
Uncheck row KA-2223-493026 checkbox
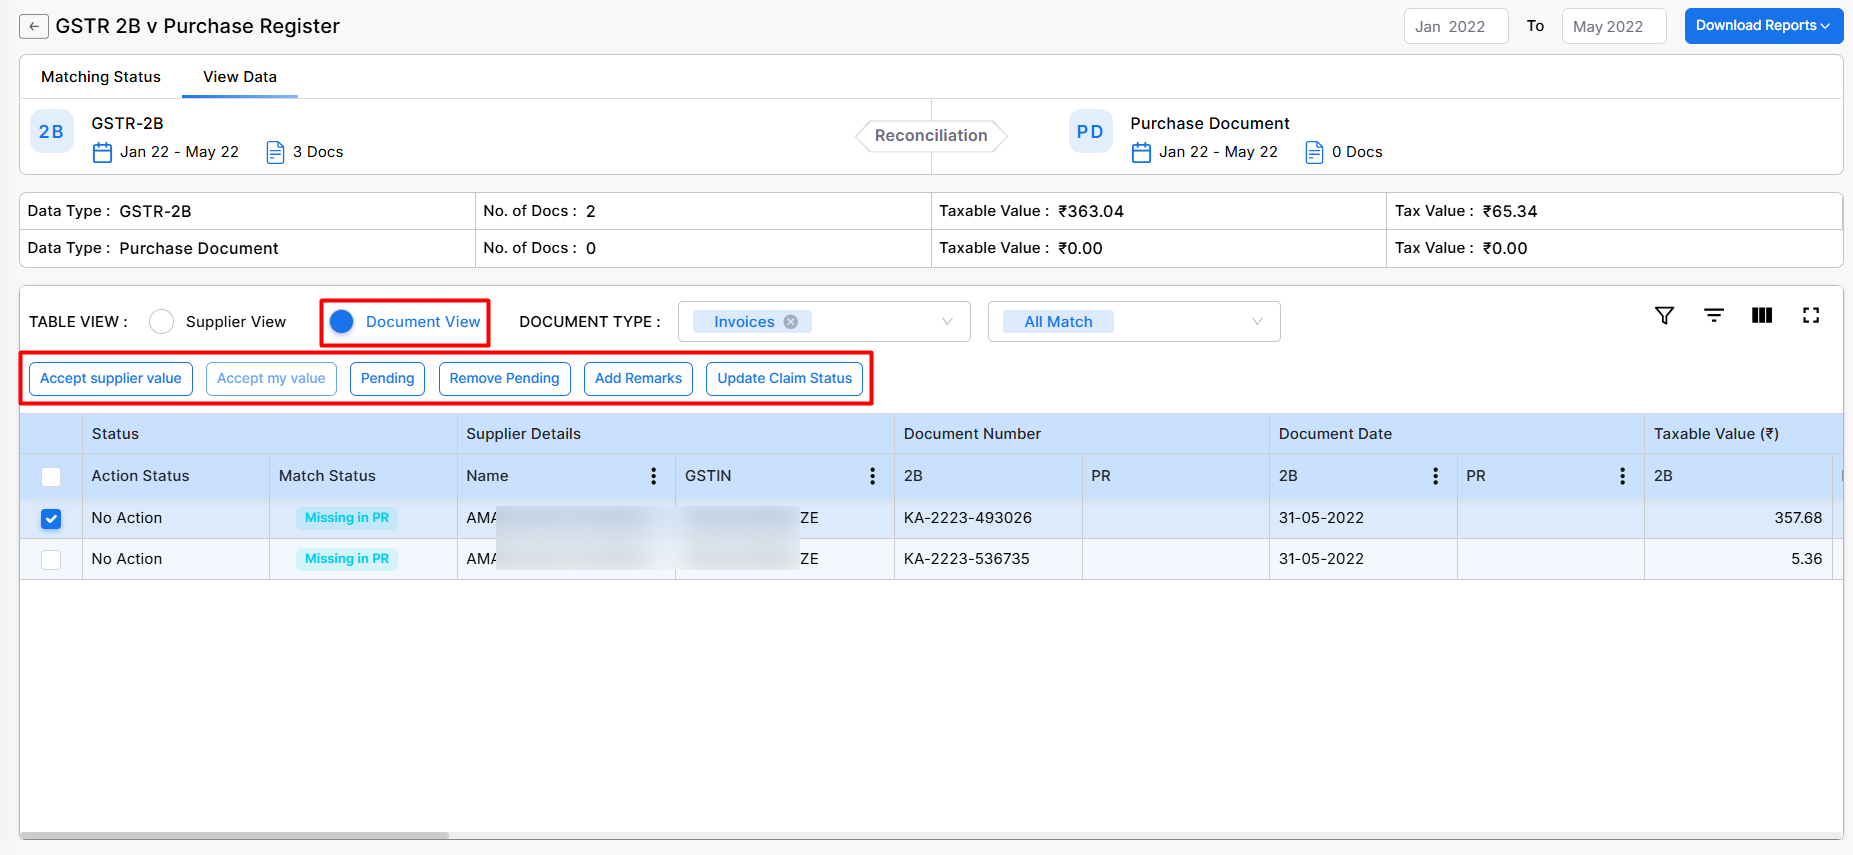pos(51,519)
